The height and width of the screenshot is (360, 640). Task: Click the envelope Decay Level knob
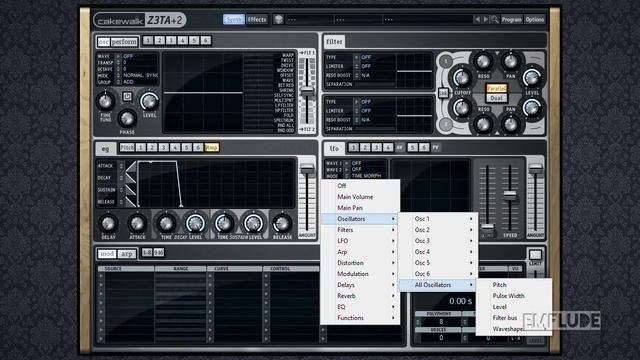coord(195,223)
